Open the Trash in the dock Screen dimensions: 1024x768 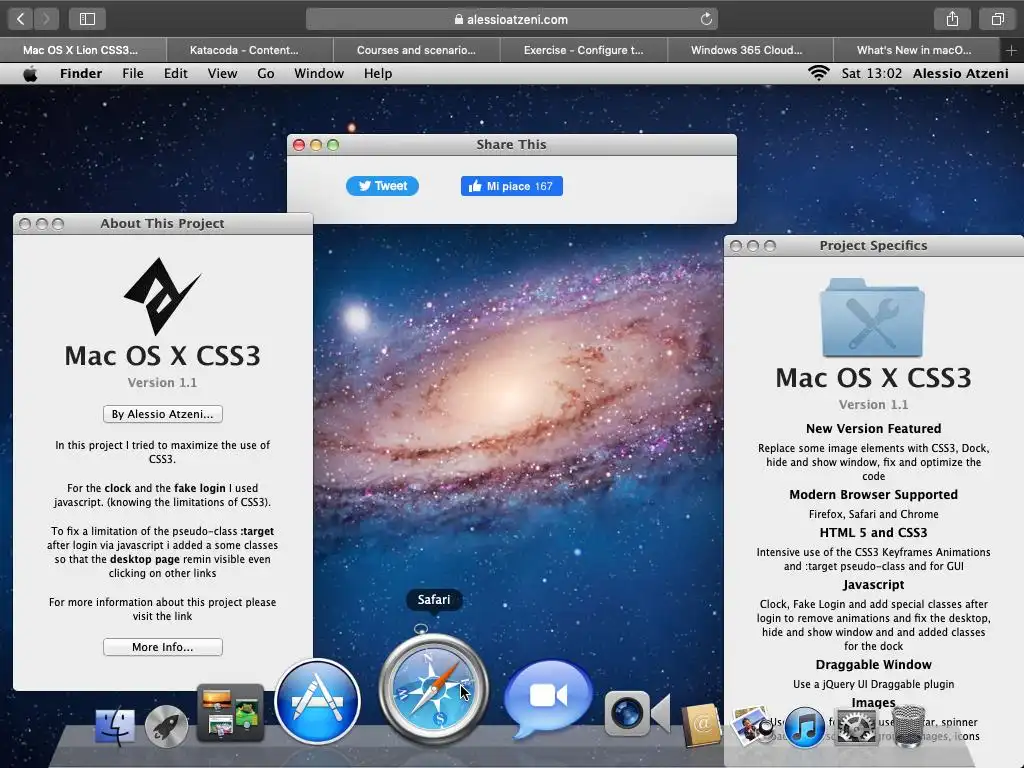coord(908,726)
